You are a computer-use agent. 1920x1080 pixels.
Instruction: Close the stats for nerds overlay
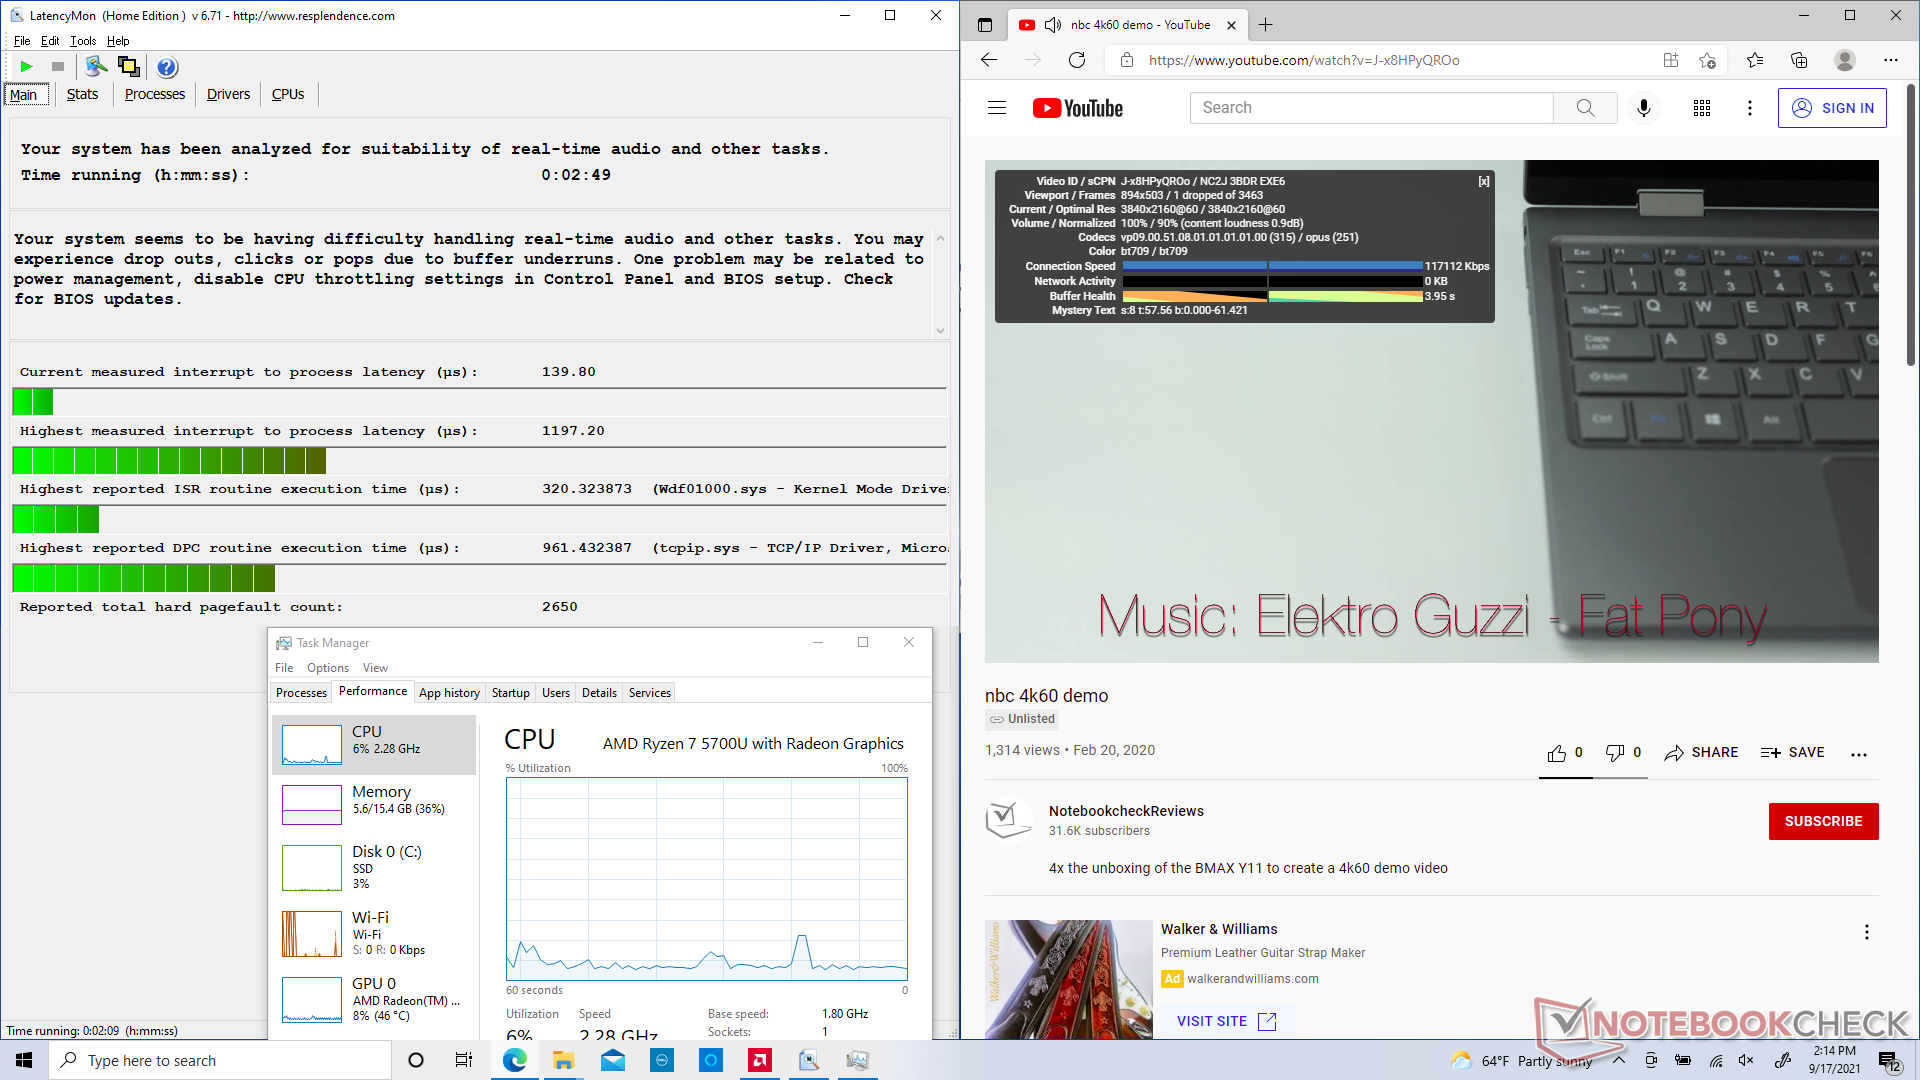point(1484,181)
